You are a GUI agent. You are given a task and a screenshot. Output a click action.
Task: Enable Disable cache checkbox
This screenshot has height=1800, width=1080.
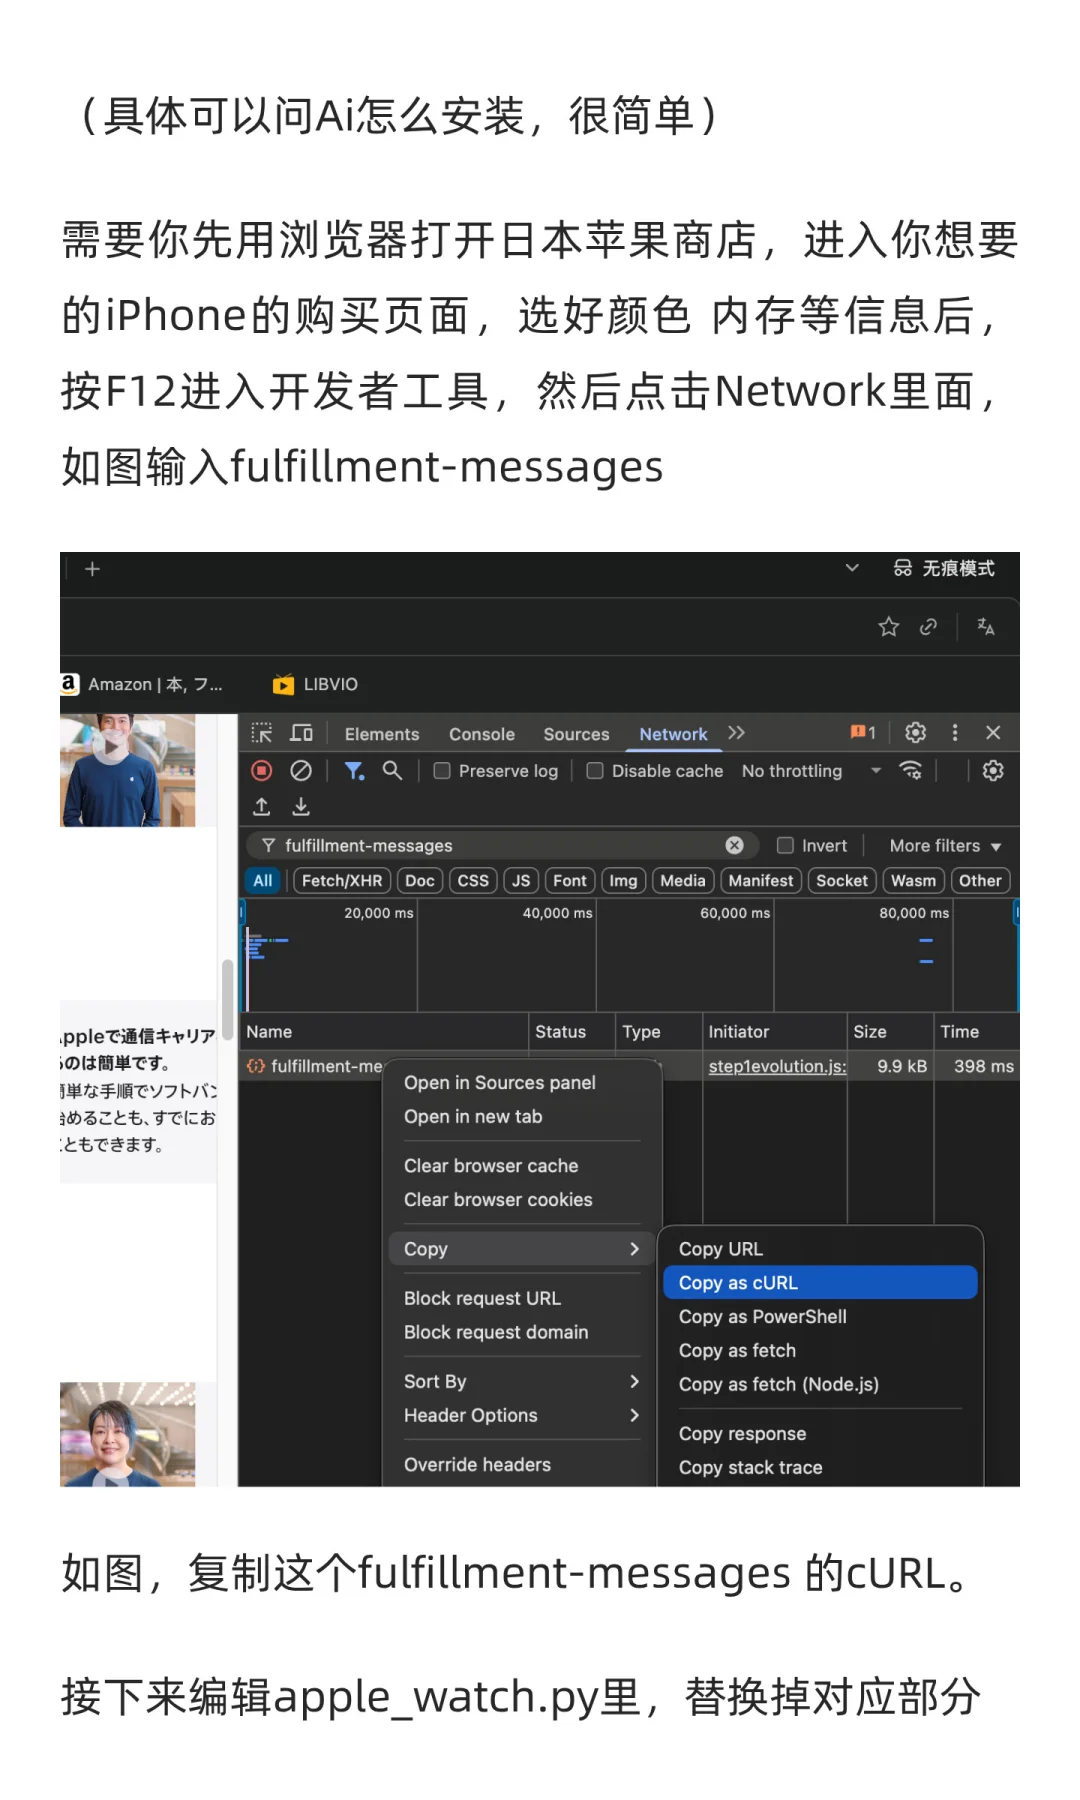click(x=595, y=771)
